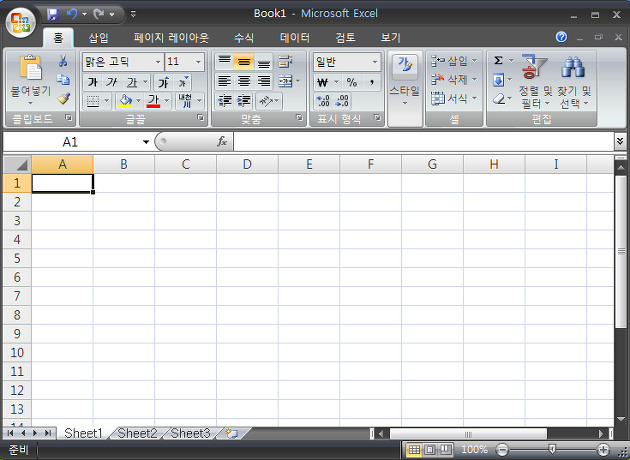Toggle underline formatting

(x=132, y=82)
